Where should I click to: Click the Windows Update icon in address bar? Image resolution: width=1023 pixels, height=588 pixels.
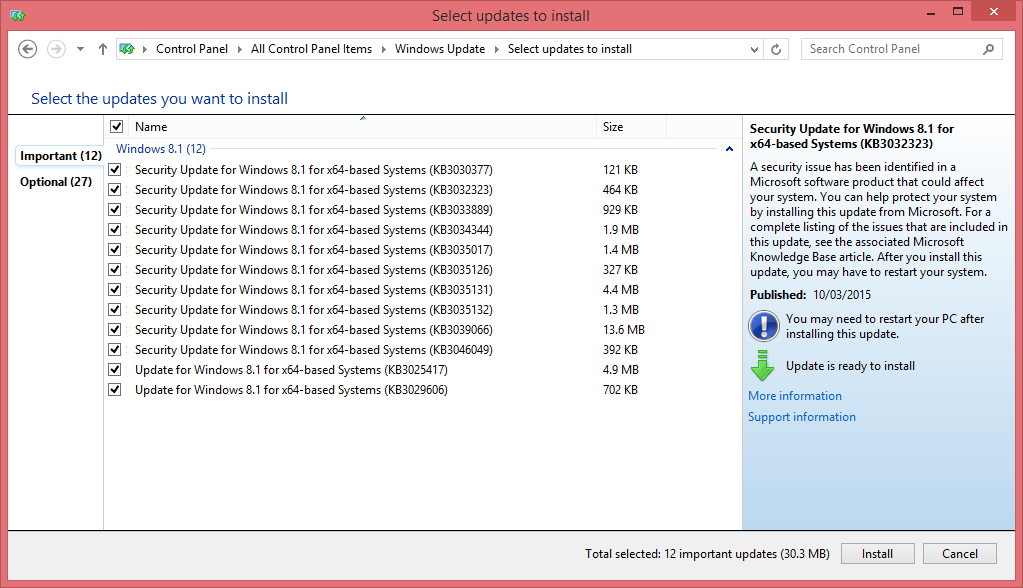(127, 49)
